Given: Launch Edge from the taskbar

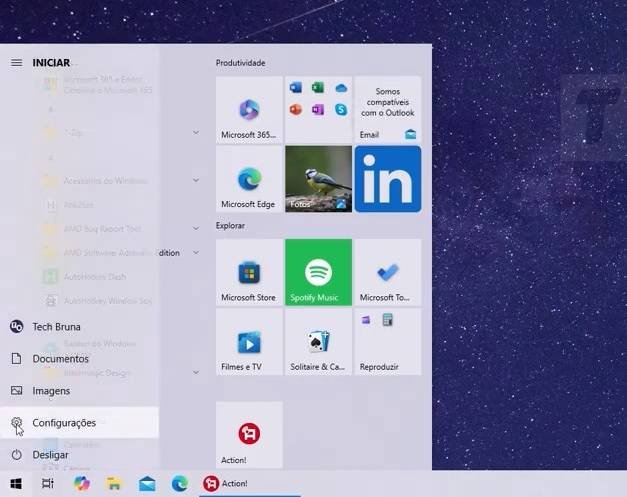Looking at the screenshot, I should click(x=180, y=484).
